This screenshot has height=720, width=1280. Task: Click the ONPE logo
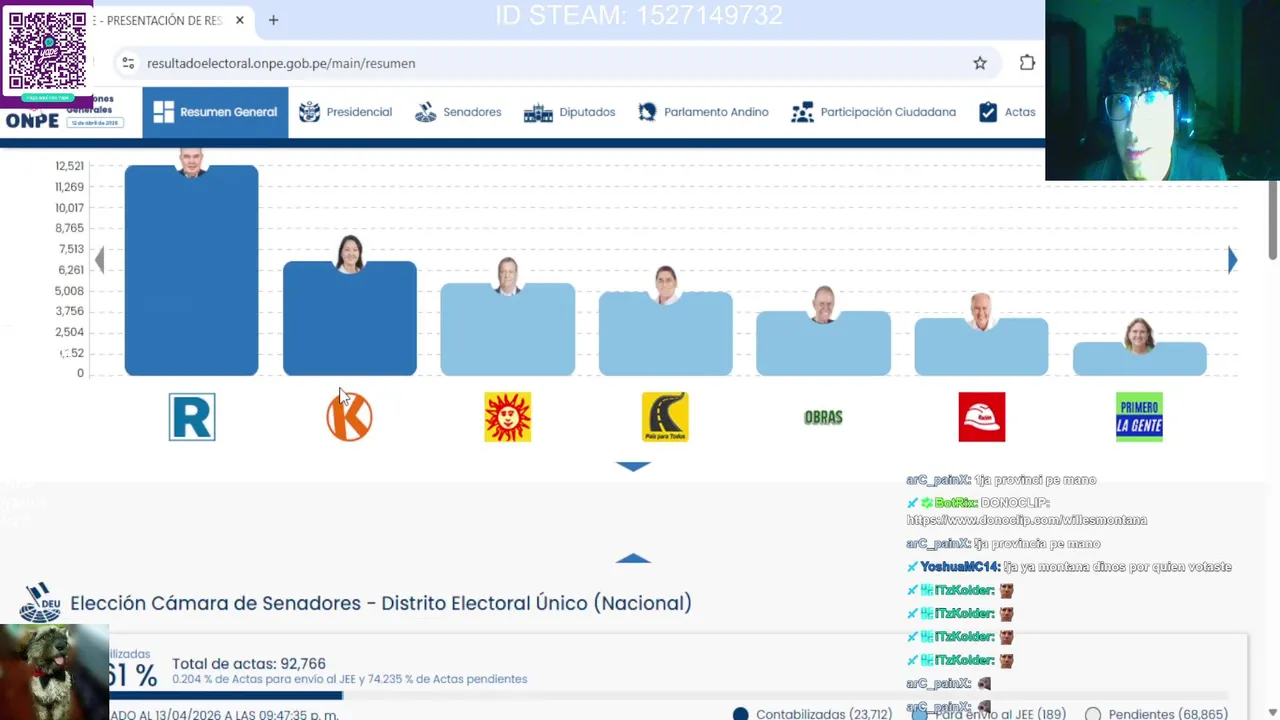[32, 120]
